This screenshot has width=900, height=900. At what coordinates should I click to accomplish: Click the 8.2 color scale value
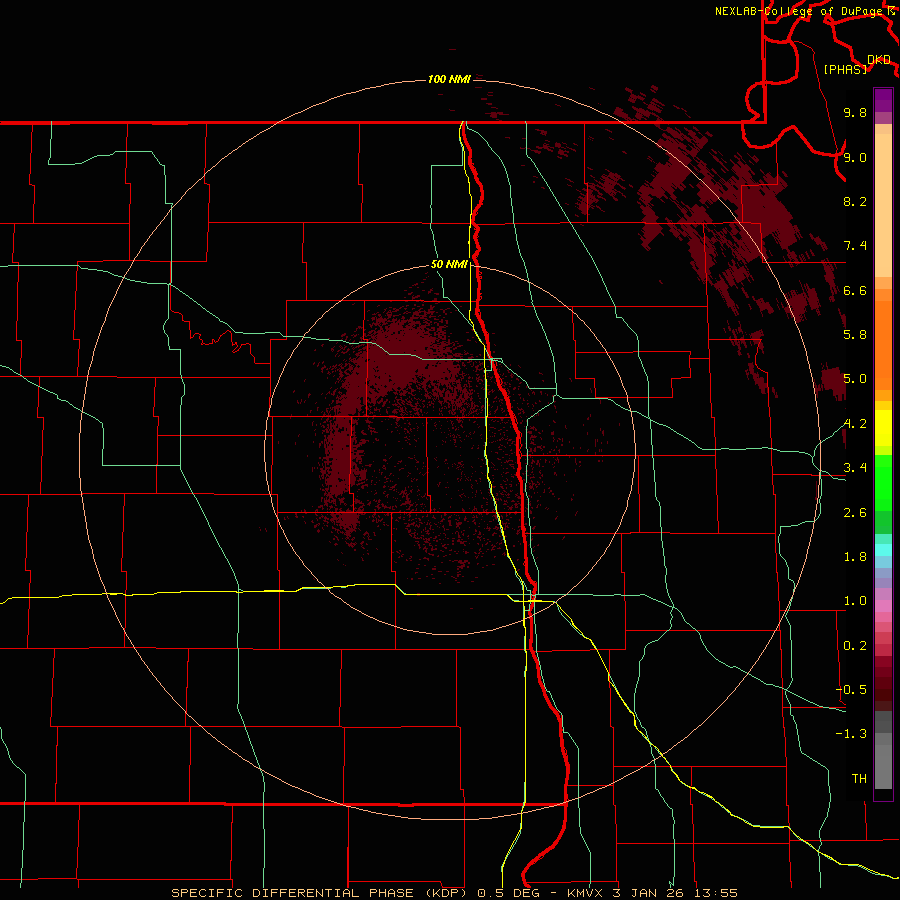pyautogui.click(x=855, y=201)
